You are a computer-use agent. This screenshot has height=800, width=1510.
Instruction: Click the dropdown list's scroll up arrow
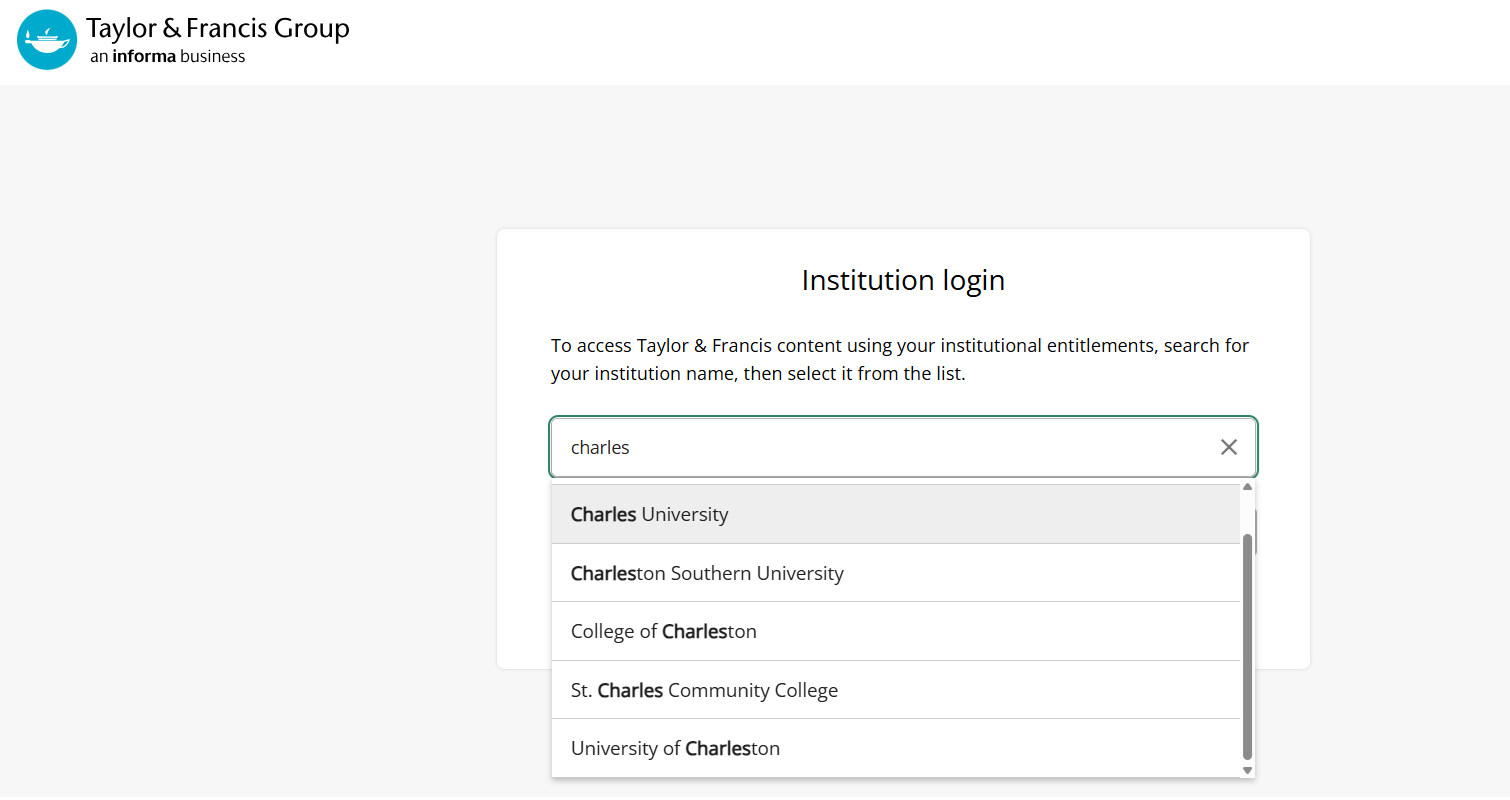pos(1247,487)
